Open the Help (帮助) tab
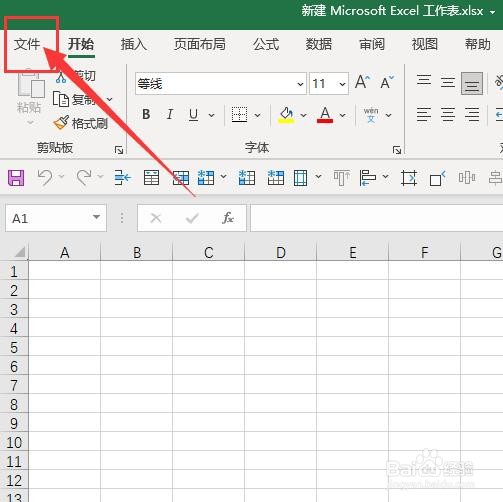The height and width of the screenshot is (502, 503). pyautogui.click(x=478, y=44)
